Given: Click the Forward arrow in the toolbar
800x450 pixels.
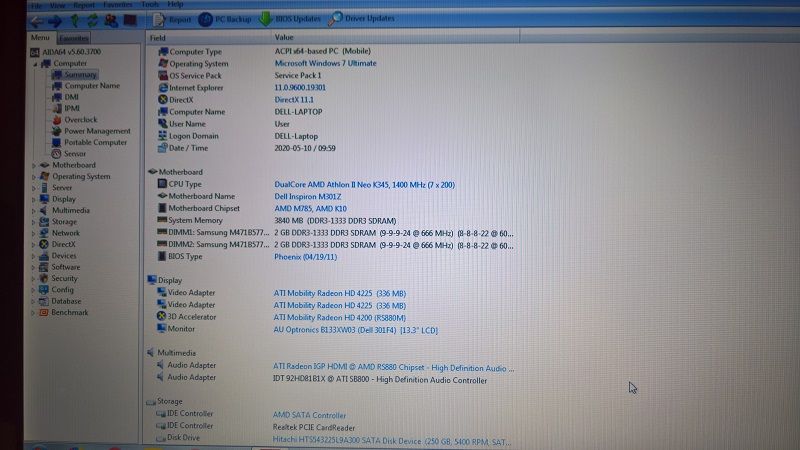Looking at the screenshot, I should point(55,21).
